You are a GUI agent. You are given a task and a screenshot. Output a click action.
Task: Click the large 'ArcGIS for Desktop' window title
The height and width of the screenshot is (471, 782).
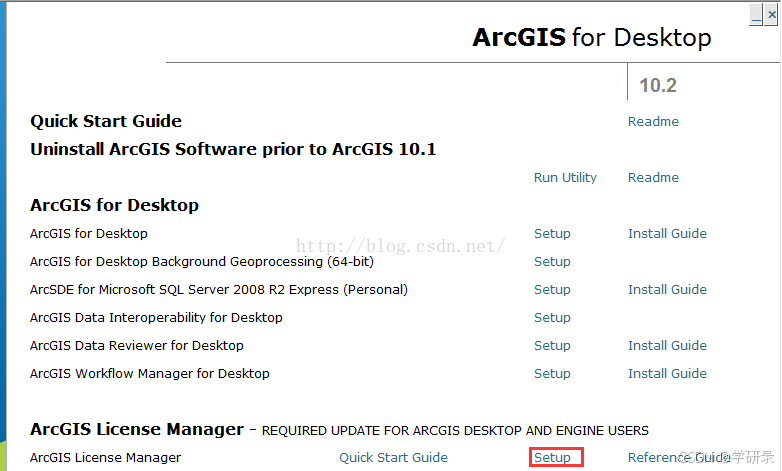coord(591,37)
